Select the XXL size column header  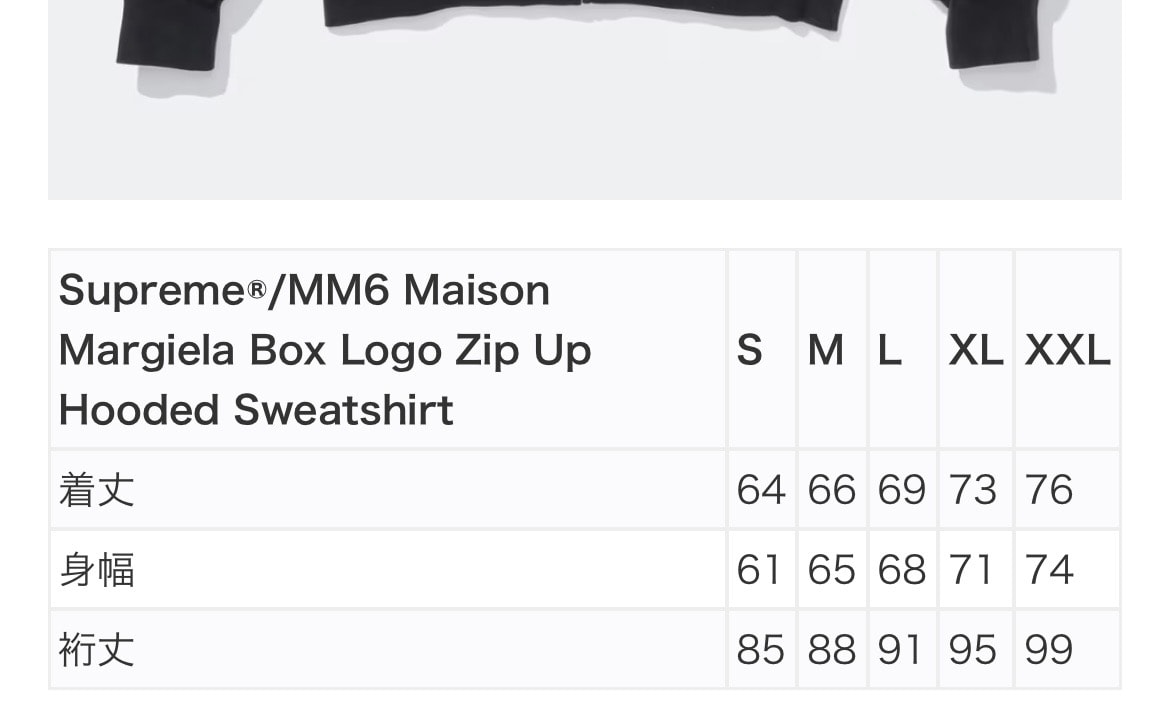(1067, 350)
